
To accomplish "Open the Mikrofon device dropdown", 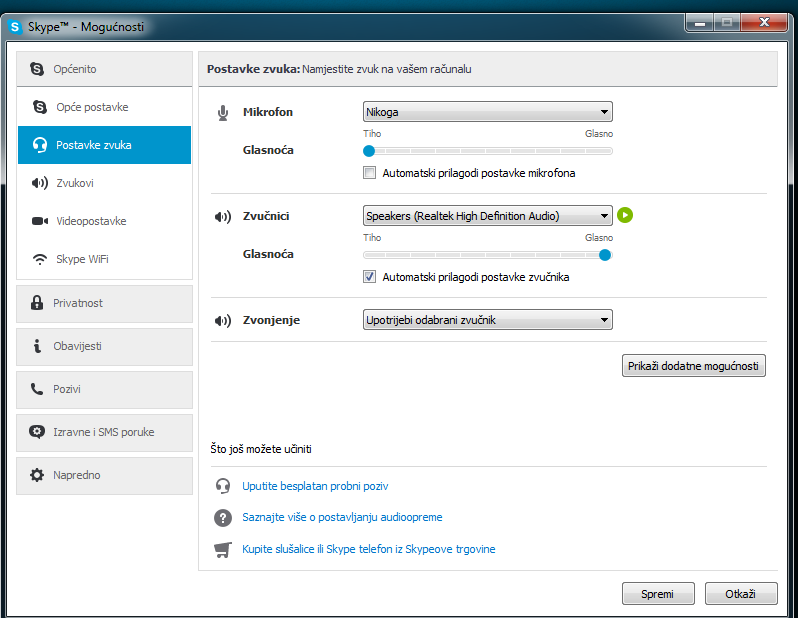I will click(x=487, y=112).
